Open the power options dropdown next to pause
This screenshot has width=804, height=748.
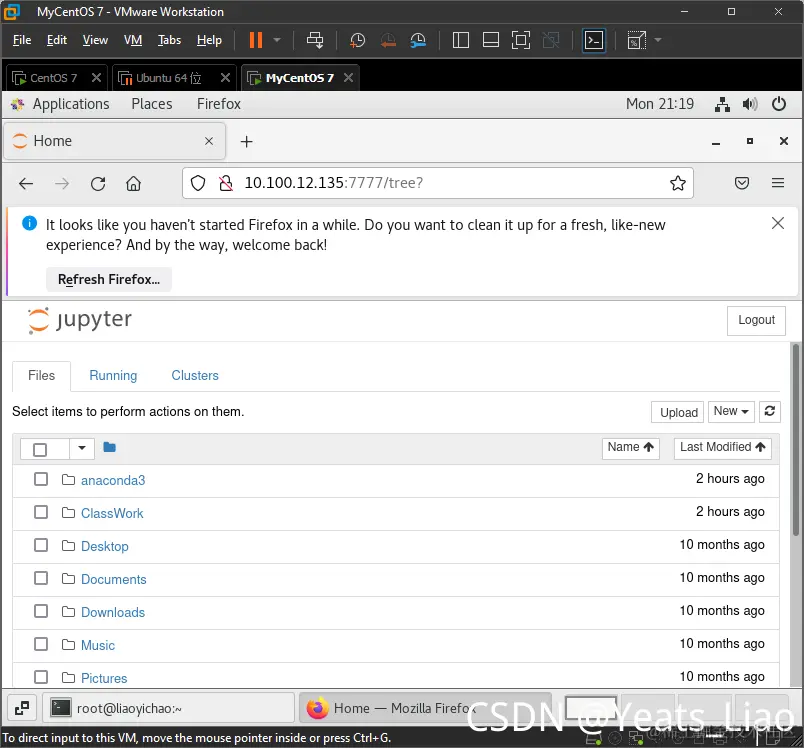coord(277,40)
